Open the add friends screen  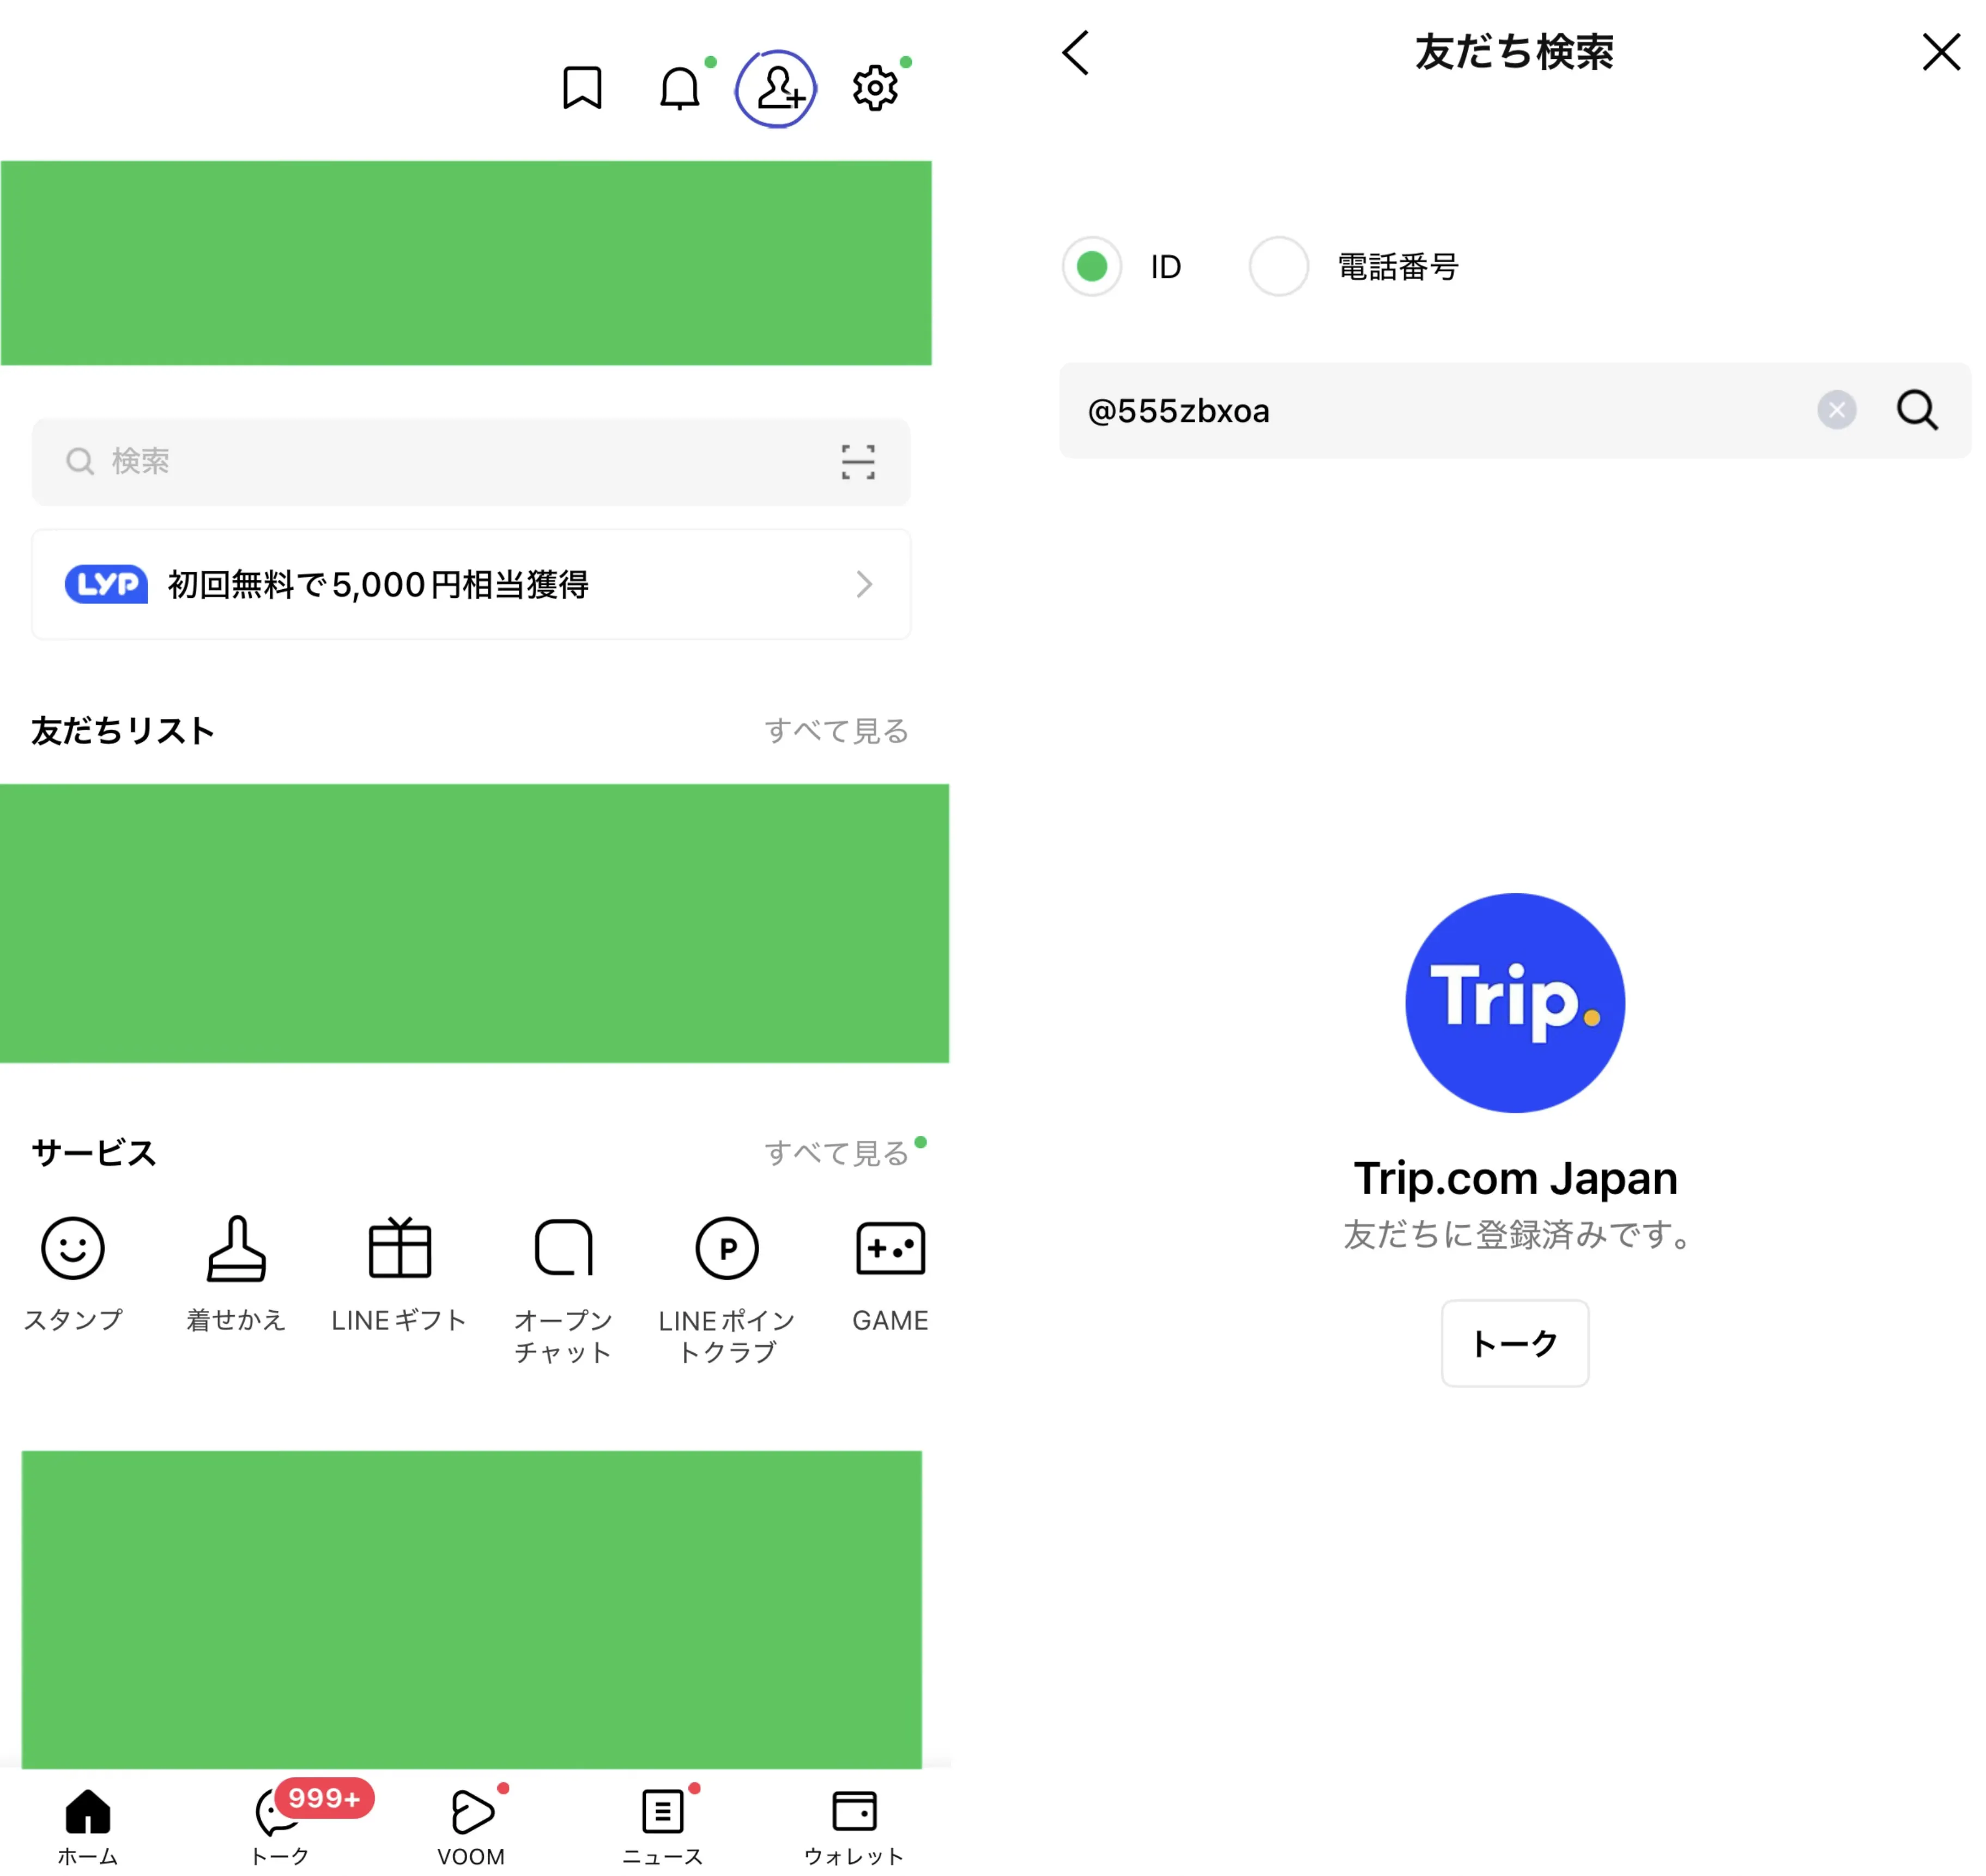[777, 88]
